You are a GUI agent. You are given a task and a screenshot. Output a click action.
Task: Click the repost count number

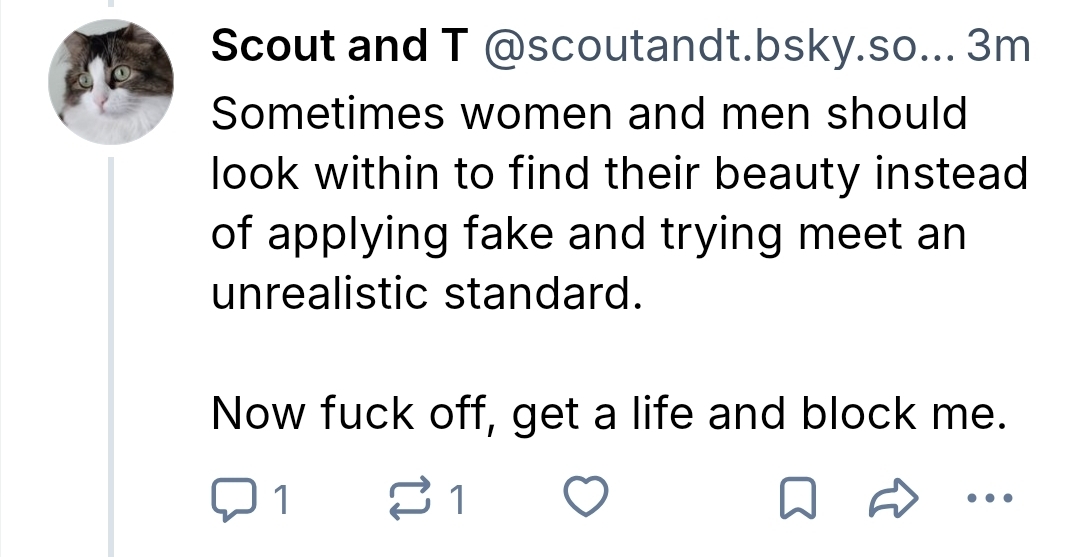pyautogui.click(x=456, y=498)
